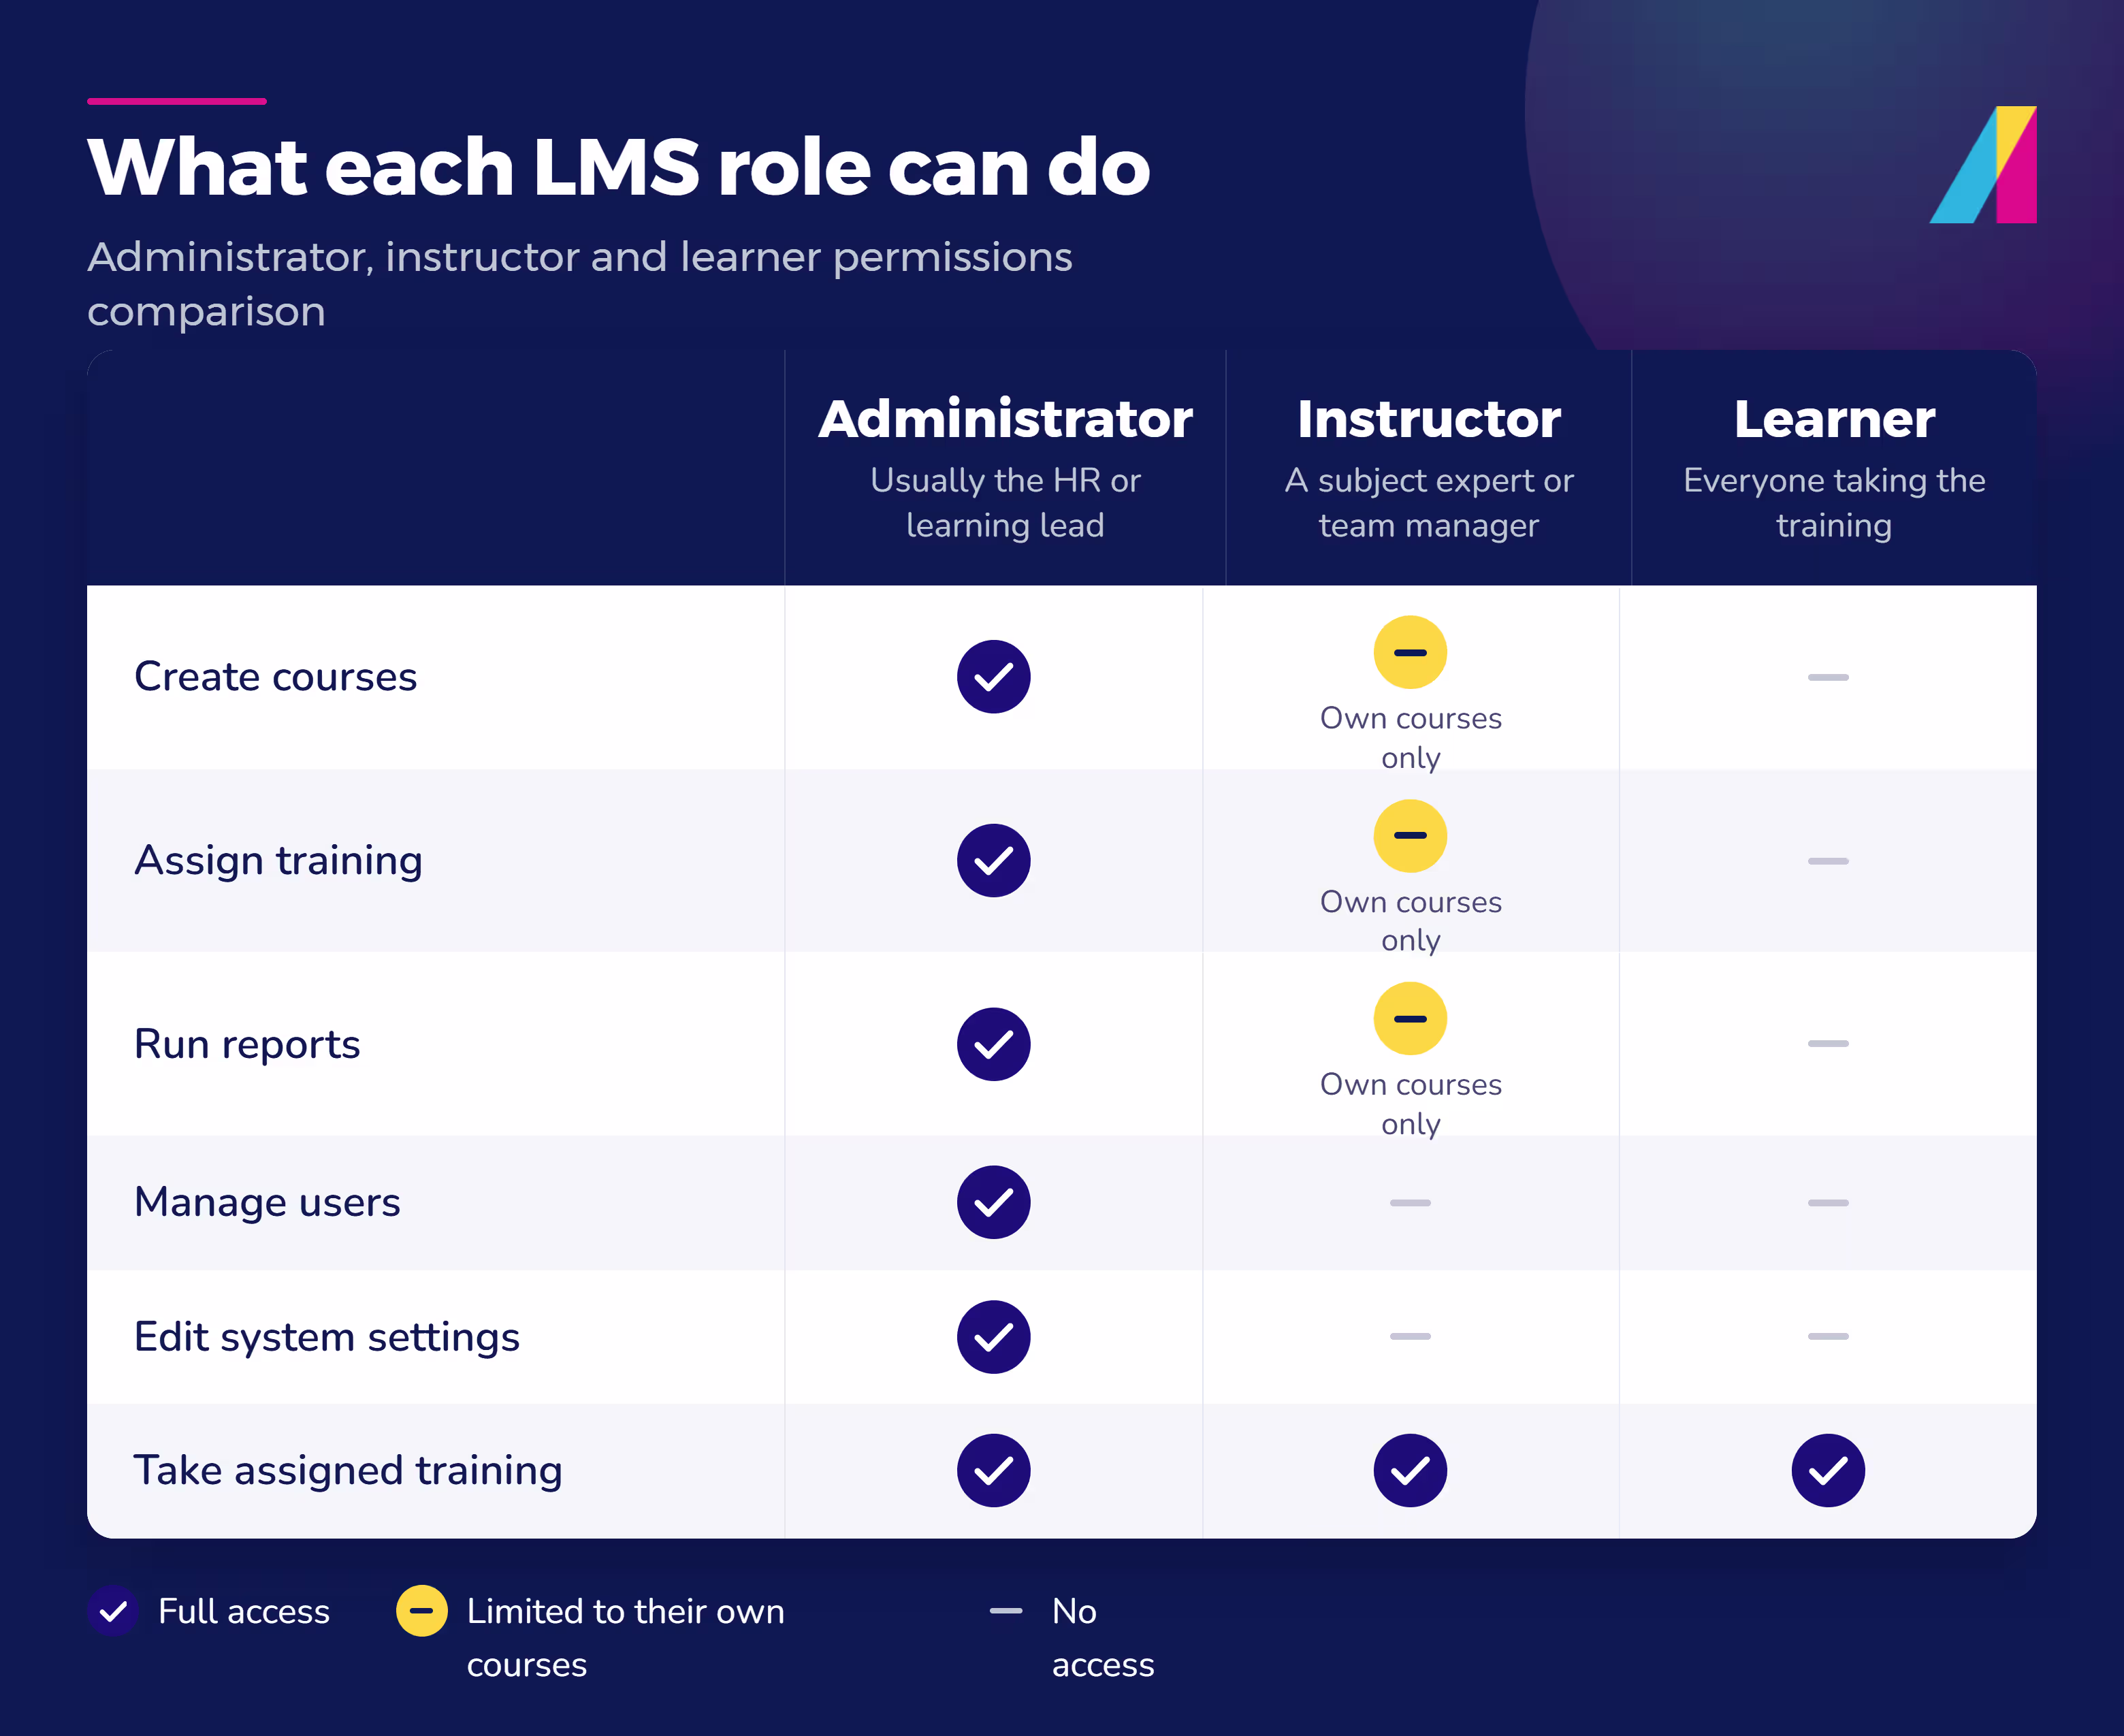Click the Instructor column heading
Image resolution: width=2124 pixels, height=1736 pixels.
(1428, 418)
